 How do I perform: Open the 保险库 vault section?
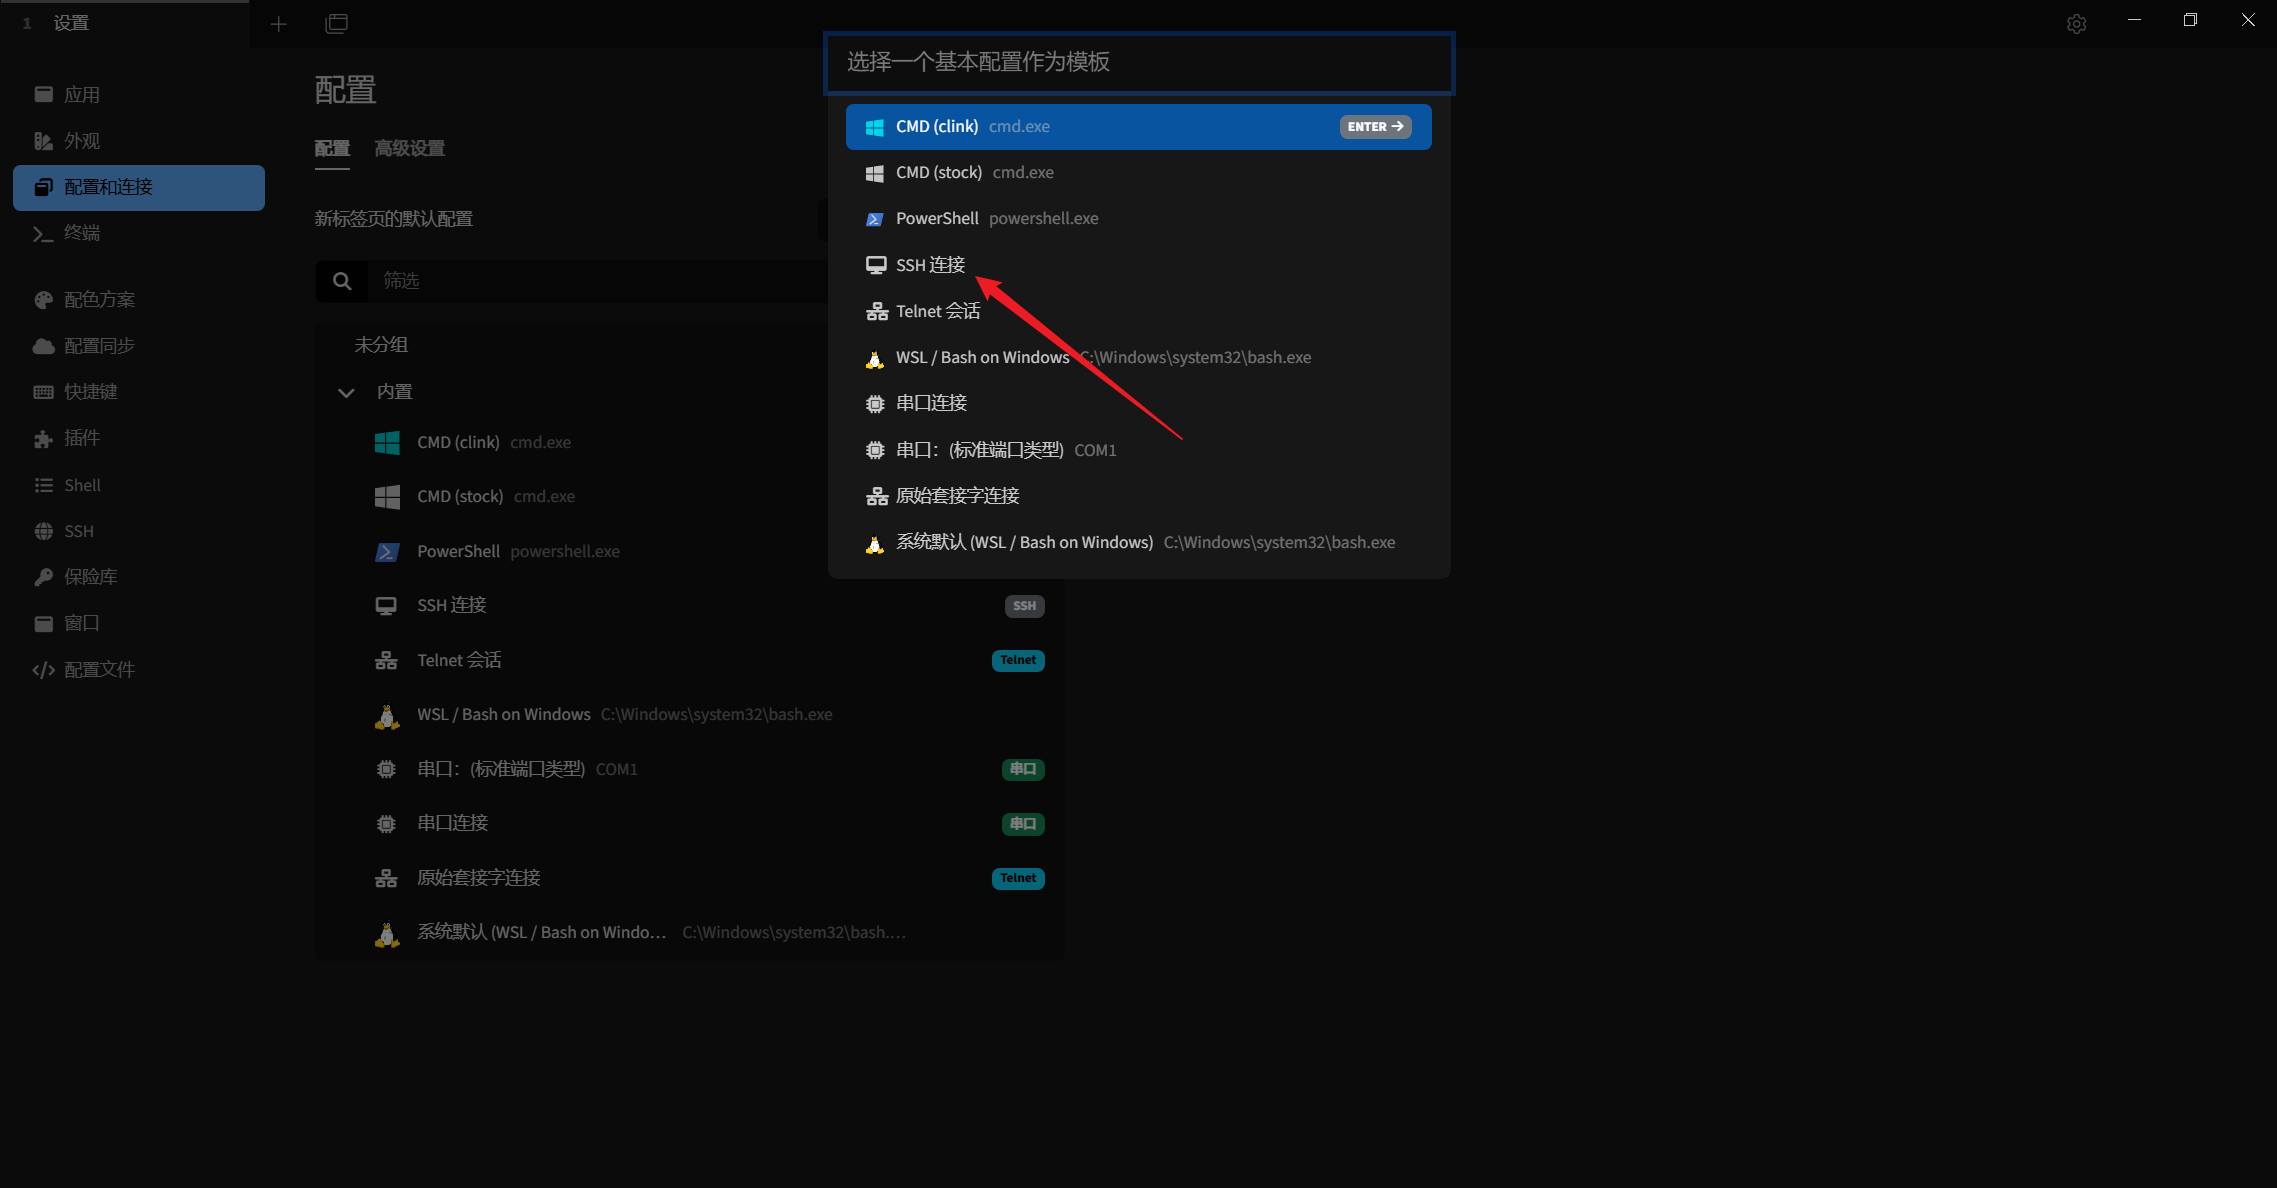pos(139,577)
